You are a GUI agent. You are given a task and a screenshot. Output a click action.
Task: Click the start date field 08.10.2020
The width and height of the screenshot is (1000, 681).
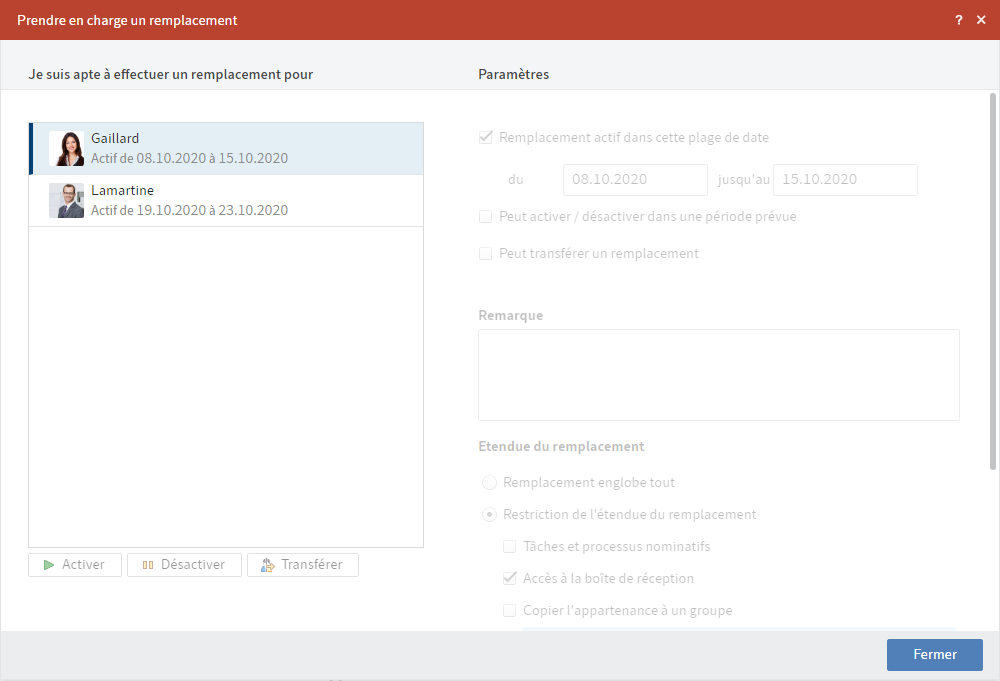[x=635, y=180]
